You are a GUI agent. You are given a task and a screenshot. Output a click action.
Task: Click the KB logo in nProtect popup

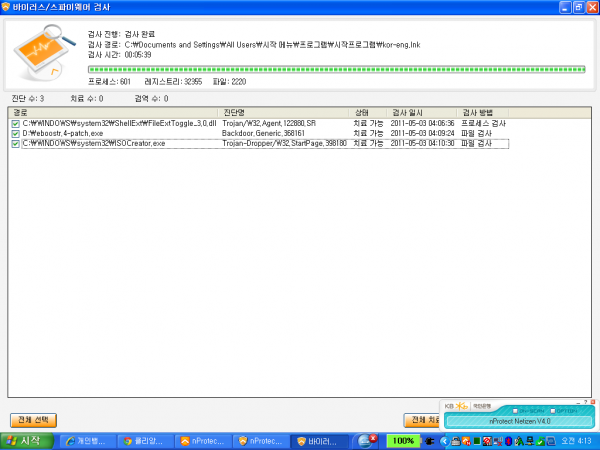(x=456, y=406)
